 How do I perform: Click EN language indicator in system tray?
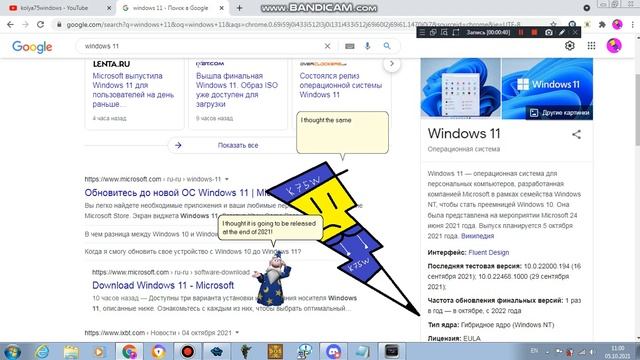[534, 351]
